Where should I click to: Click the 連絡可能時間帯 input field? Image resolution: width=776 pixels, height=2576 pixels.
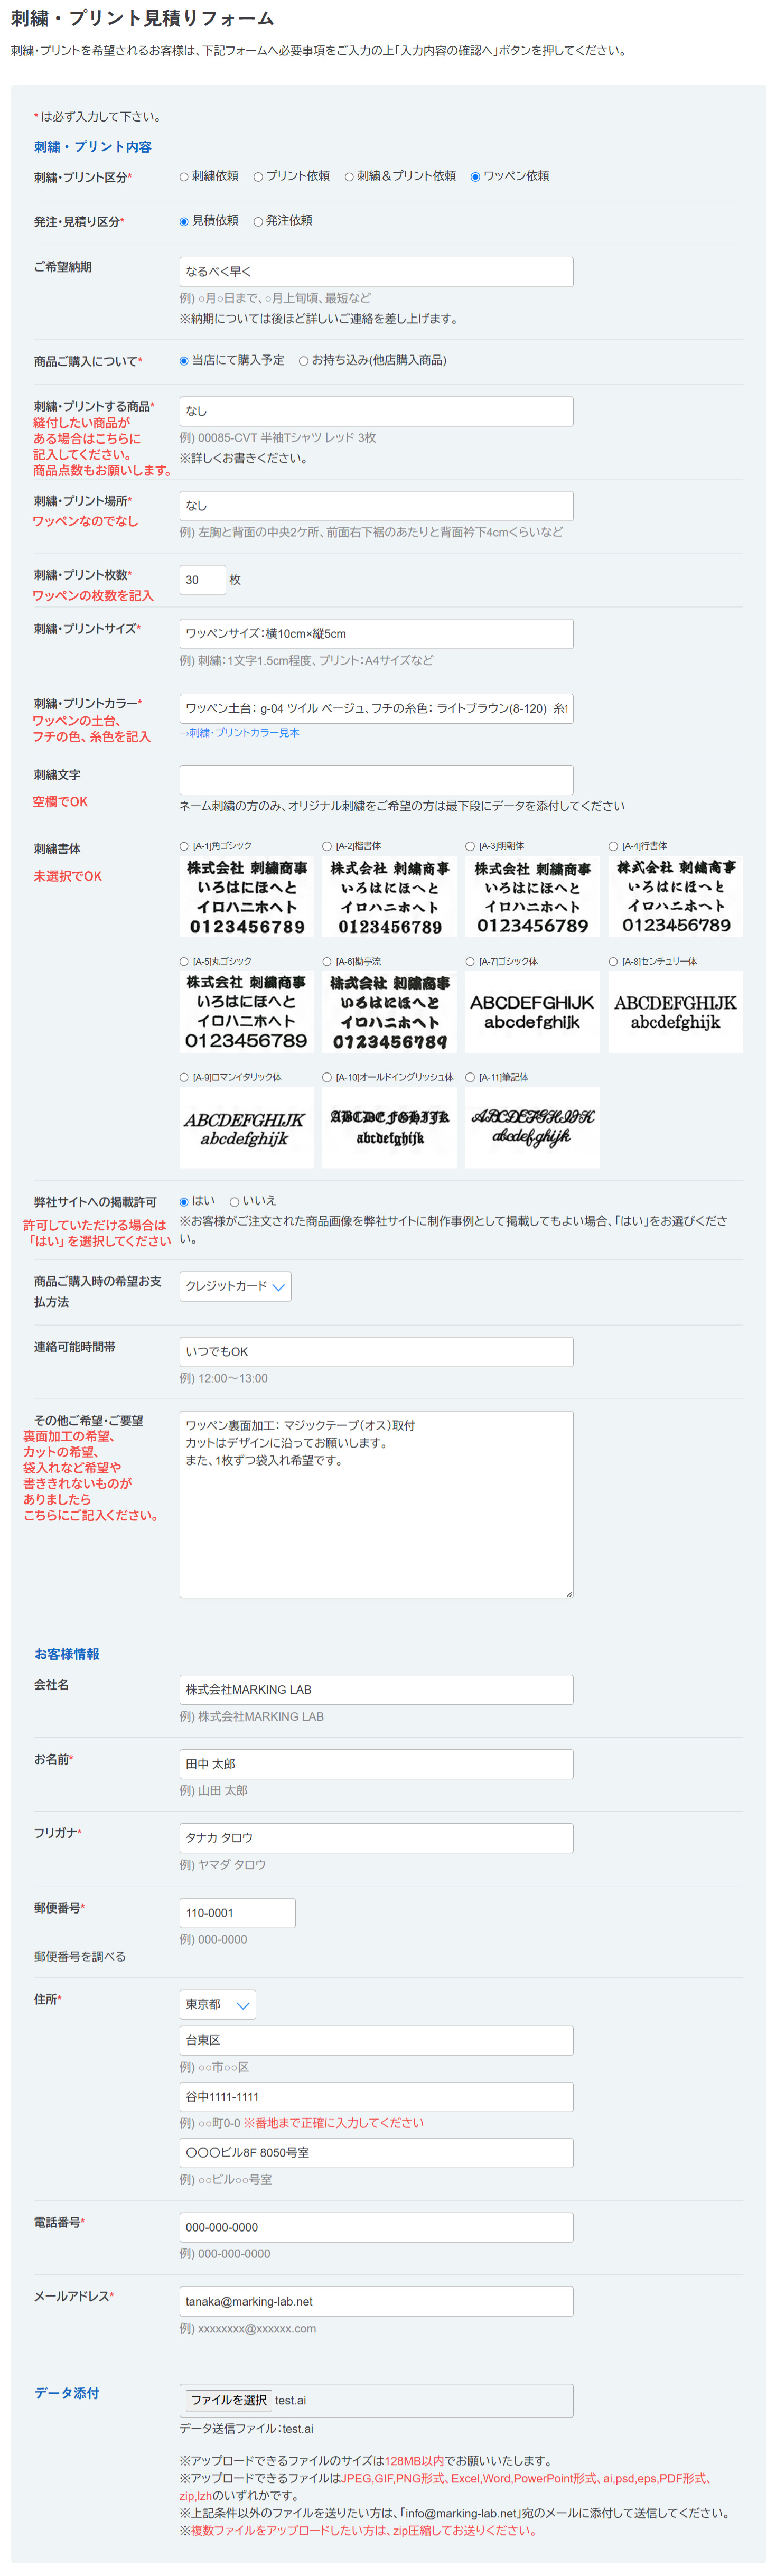[376, 1352]
